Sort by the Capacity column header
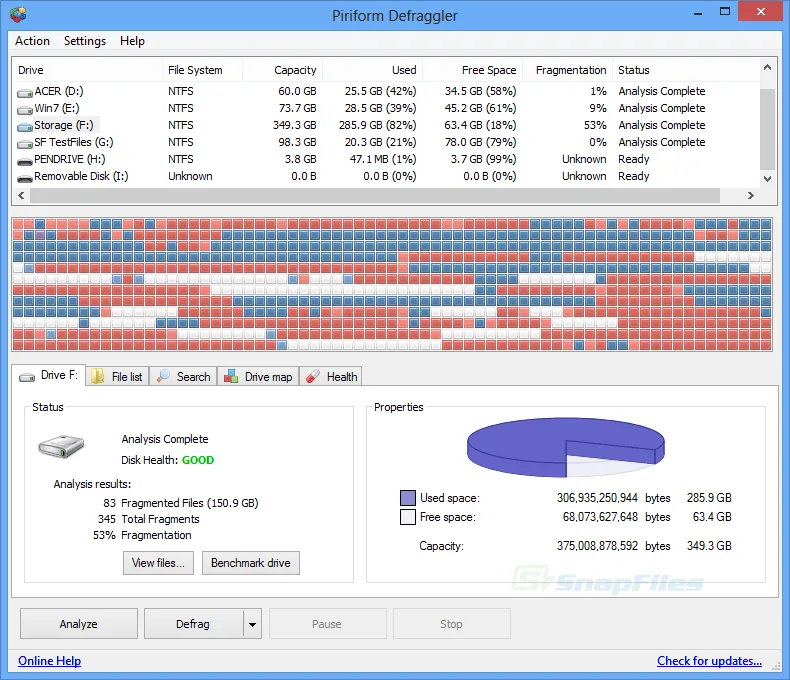This screenshot has width=790, height=680. pyautogui.click(x=283, y=70)
